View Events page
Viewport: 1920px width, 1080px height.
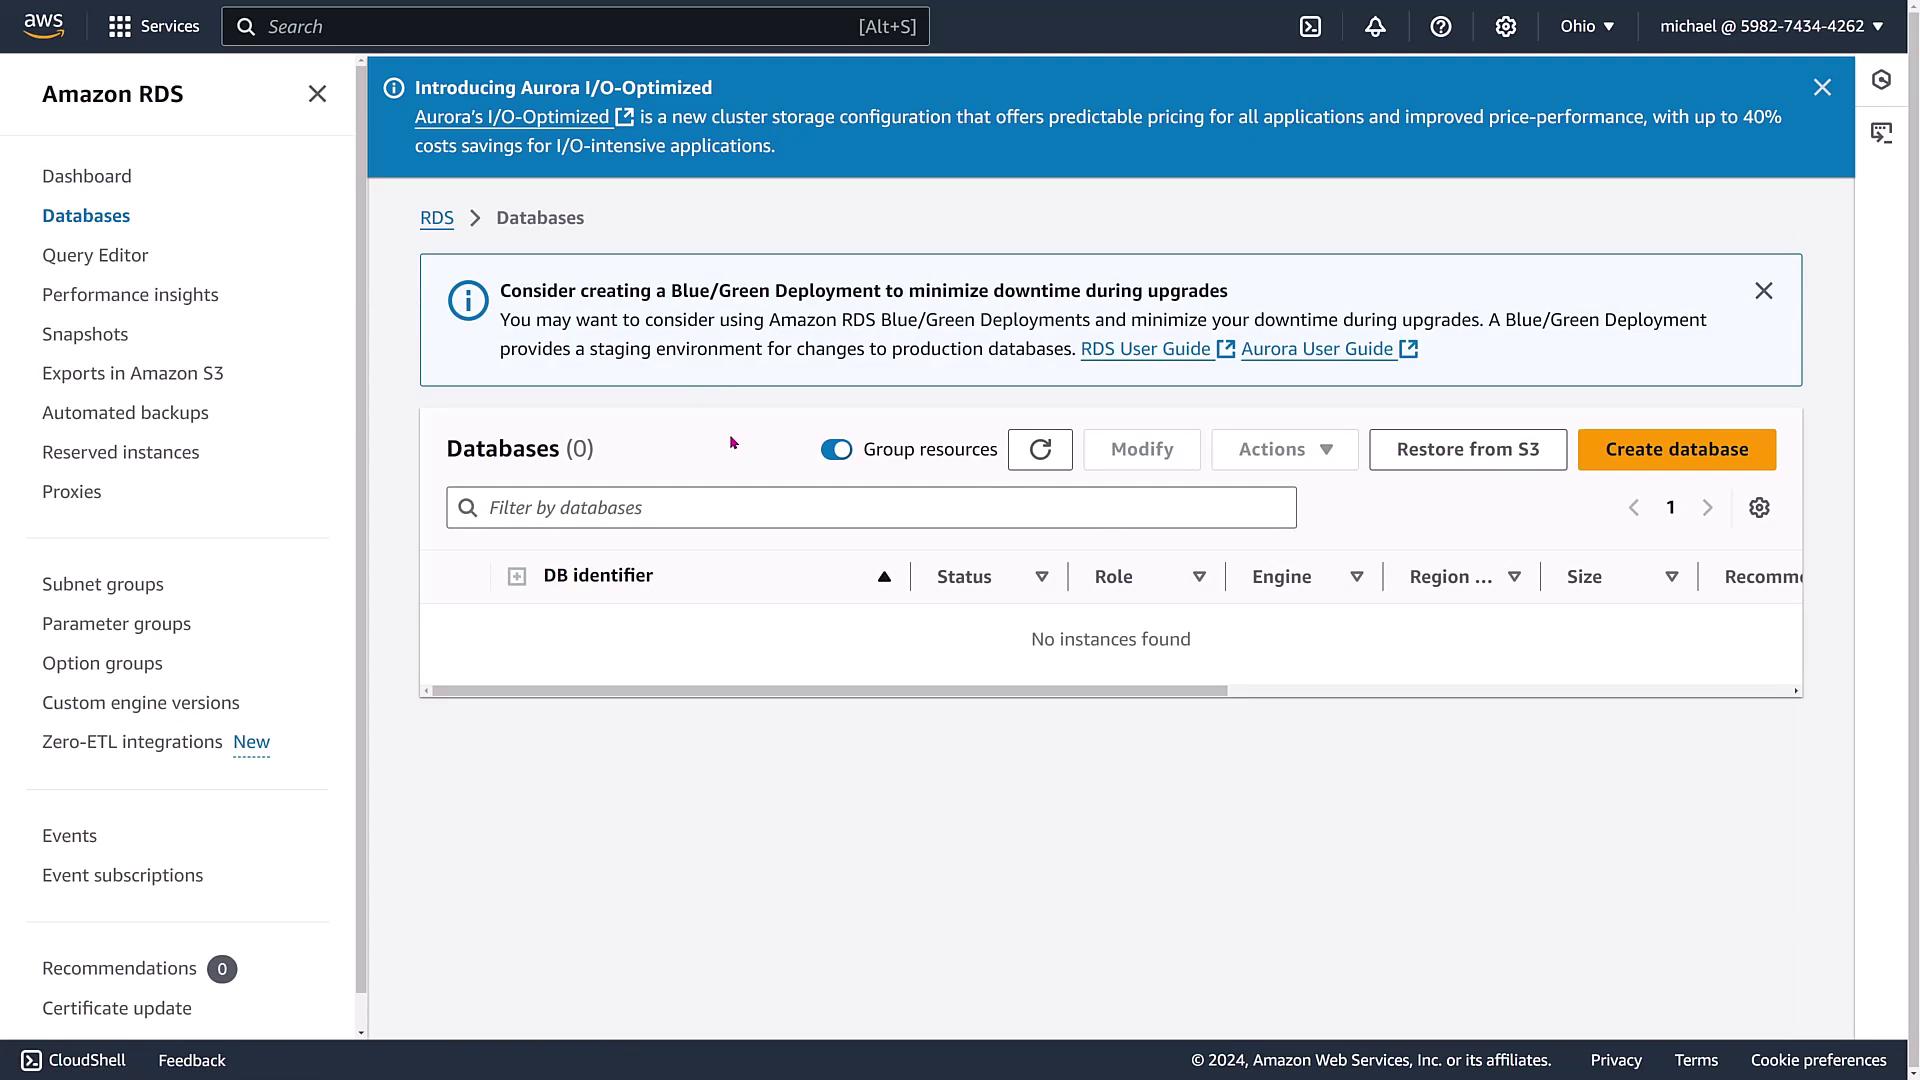click(x=70, y=836)
